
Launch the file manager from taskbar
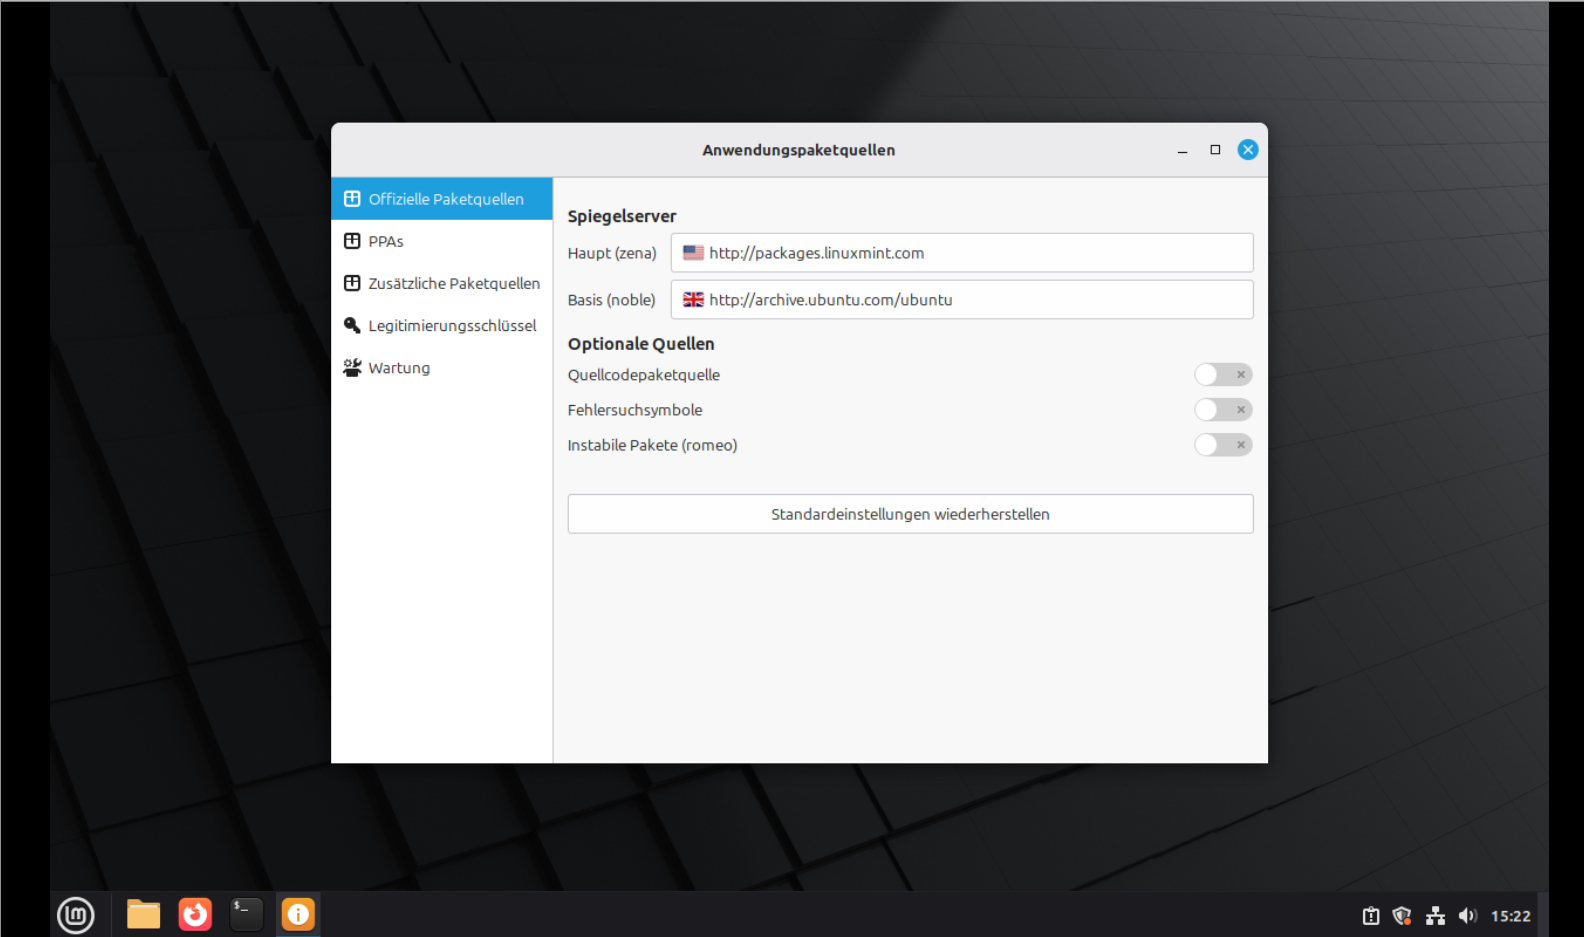143,914
